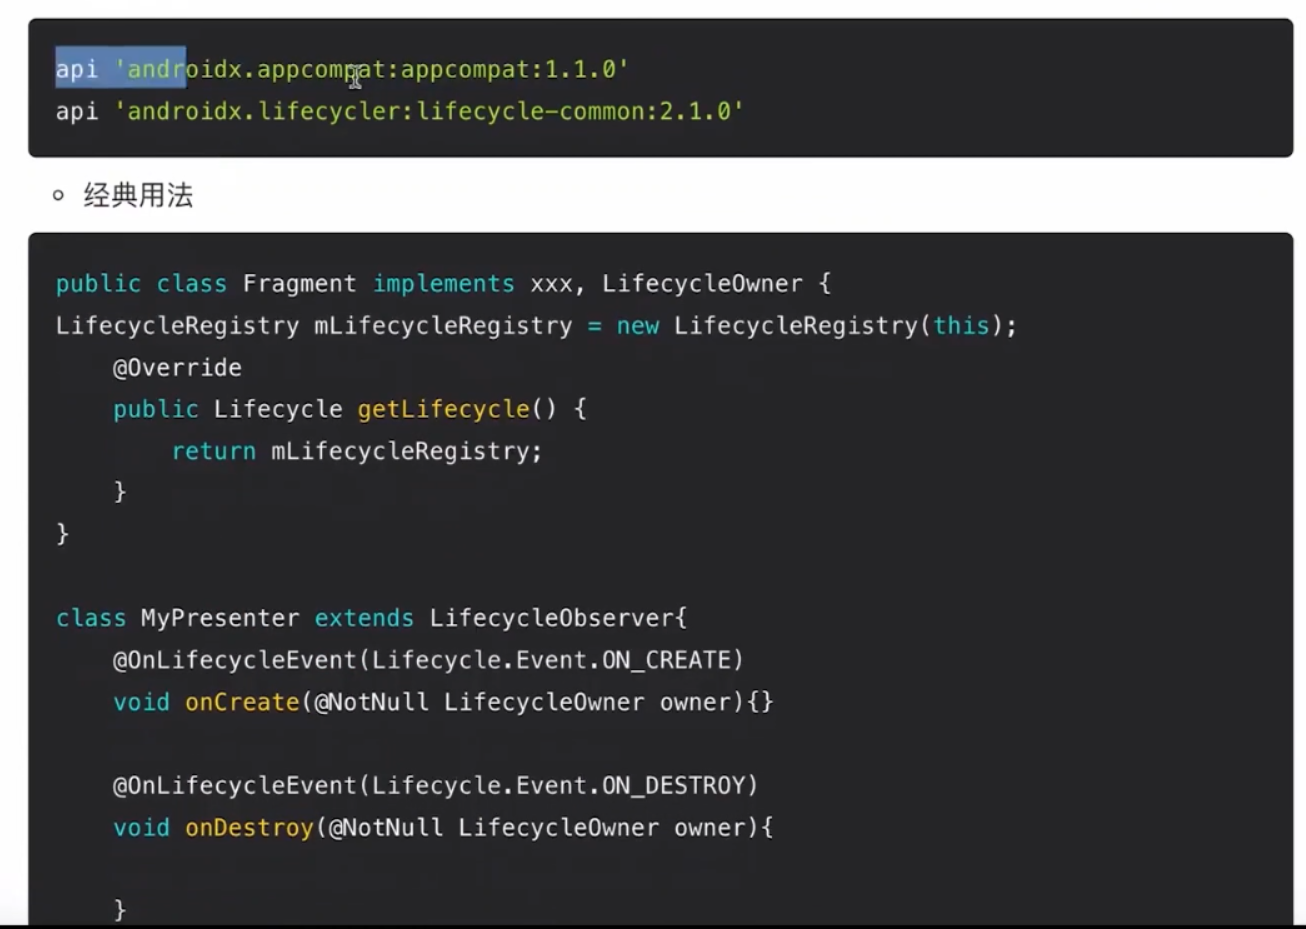Click 'mLifecycleRegistry' variable in the declaration line
Image resolution: width=1306 pixels, height=929 pixels.
tap(443, 326)
